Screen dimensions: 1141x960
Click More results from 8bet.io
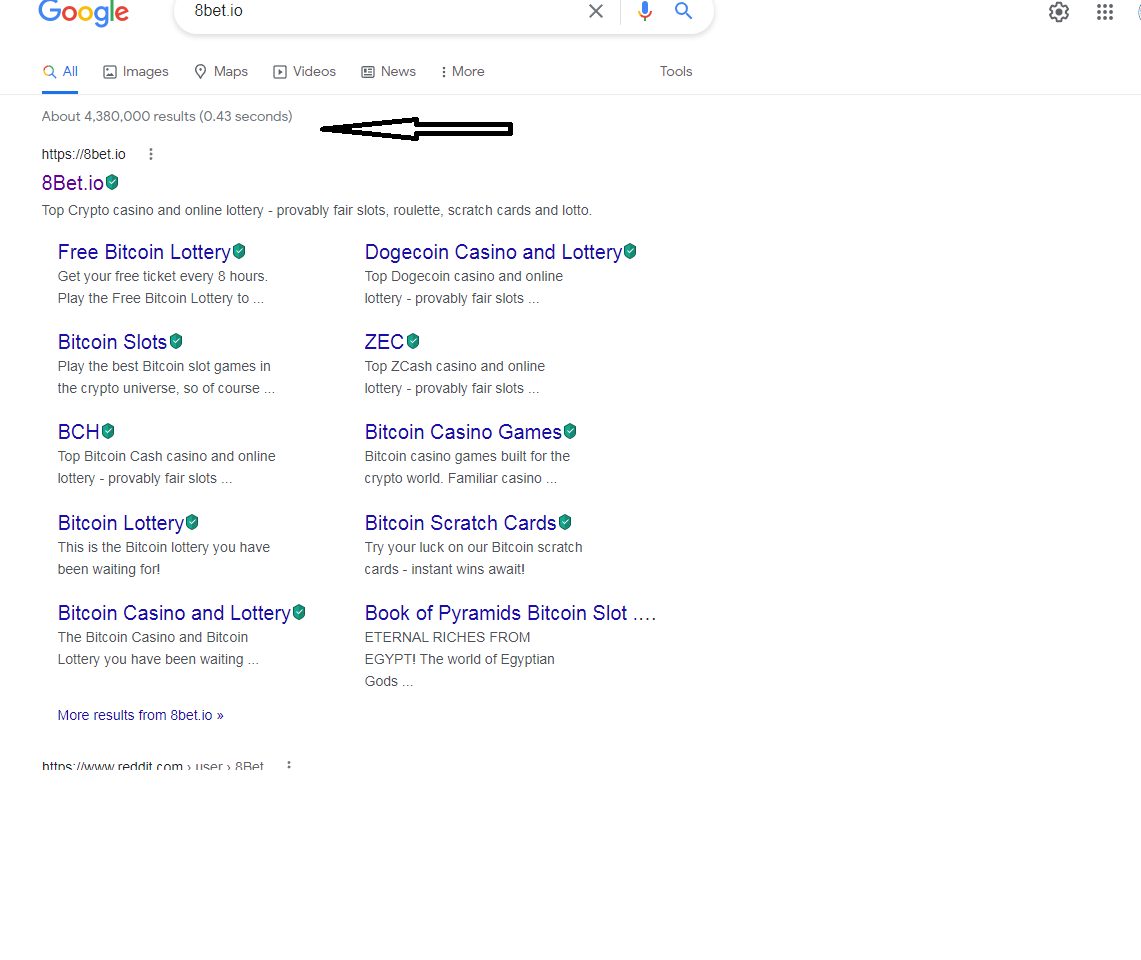140,715
